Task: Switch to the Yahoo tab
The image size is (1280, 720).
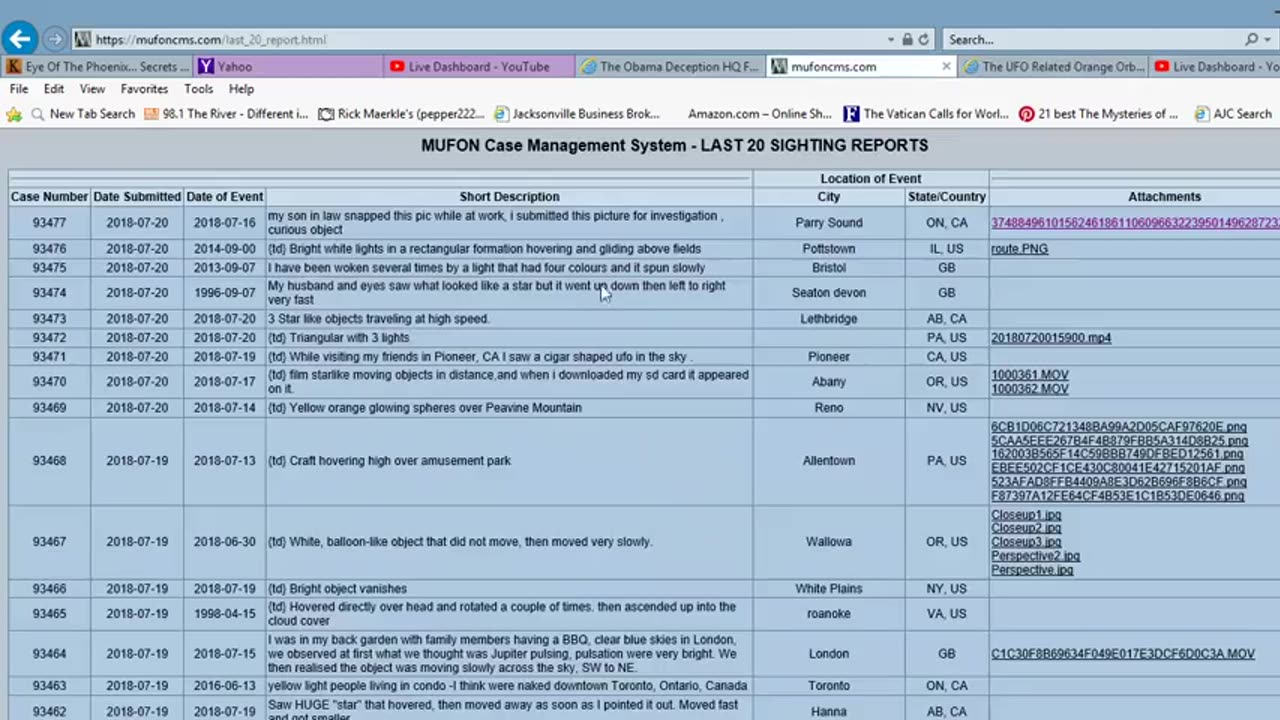Action: [288, 67]
